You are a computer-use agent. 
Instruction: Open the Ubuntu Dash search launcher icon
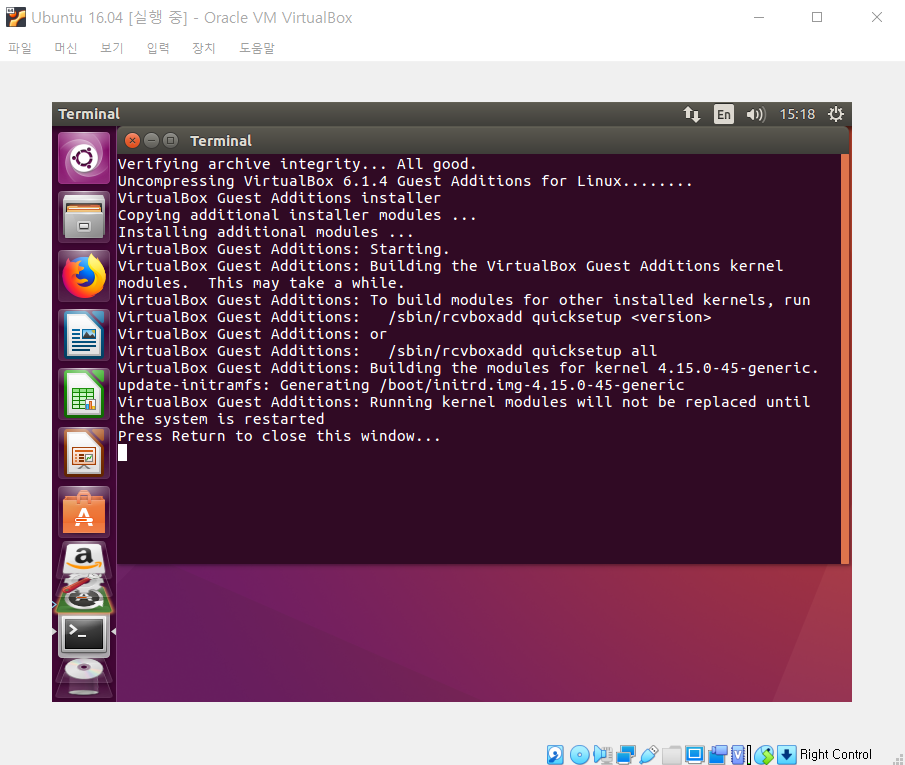click(x=84, y=158)
